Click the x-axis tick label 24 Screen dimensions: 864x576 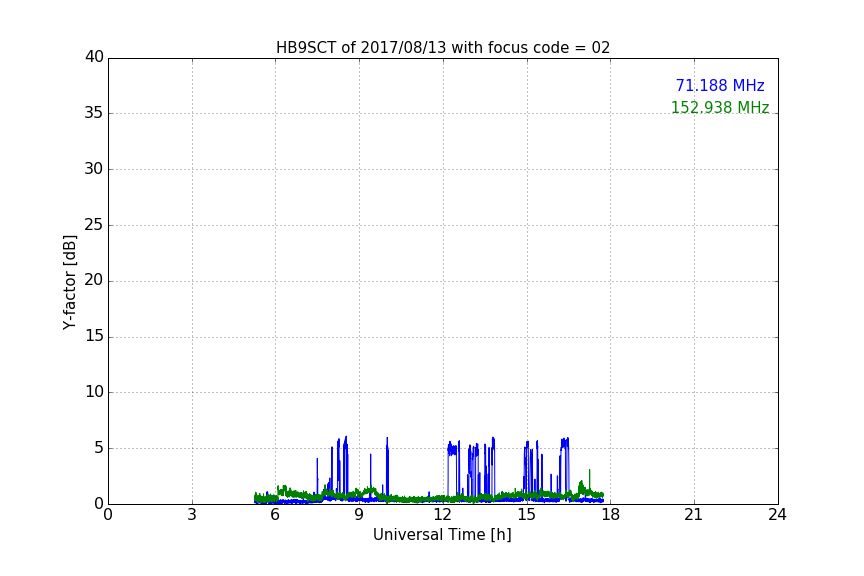(778, 515)
